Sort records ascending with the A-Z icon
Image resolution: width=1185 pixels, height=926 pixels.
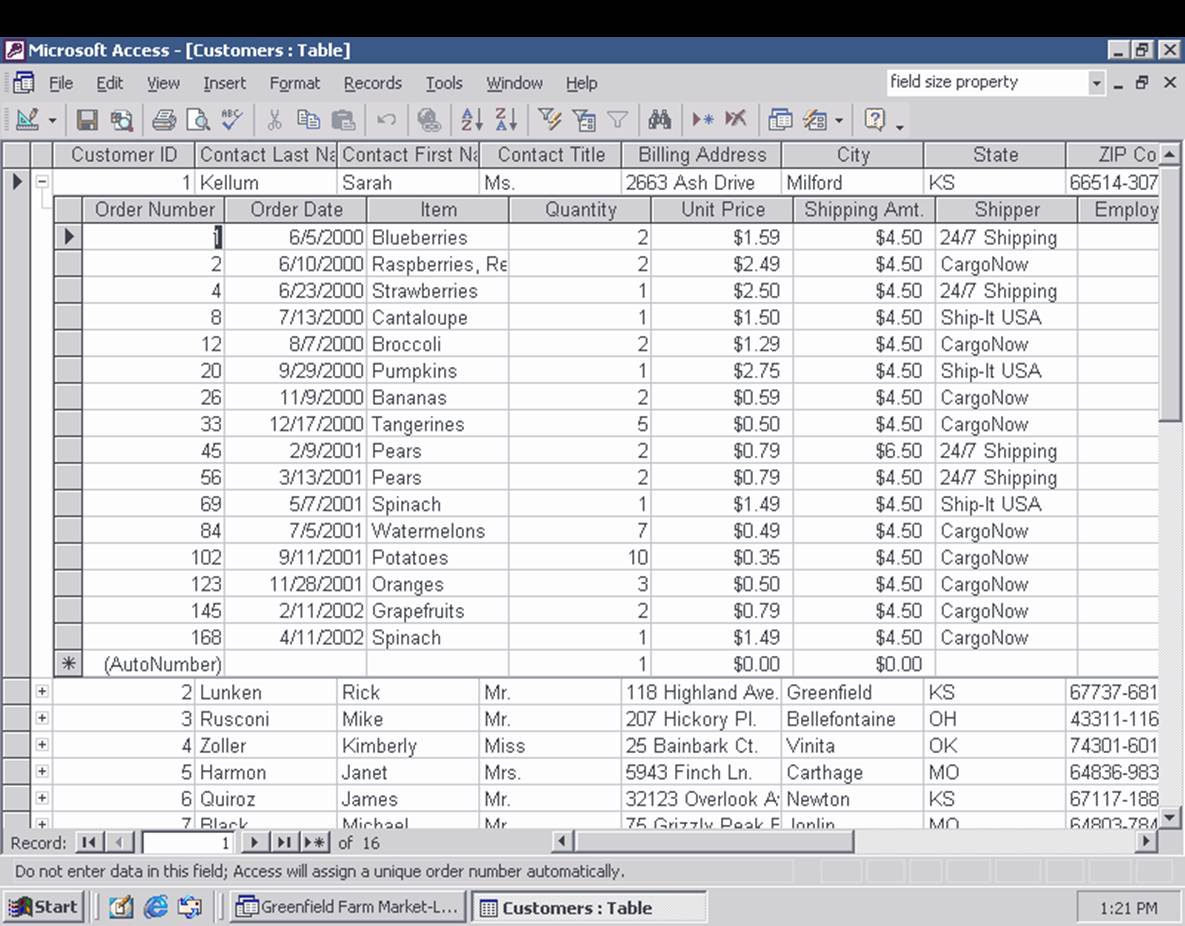point(471,119)
